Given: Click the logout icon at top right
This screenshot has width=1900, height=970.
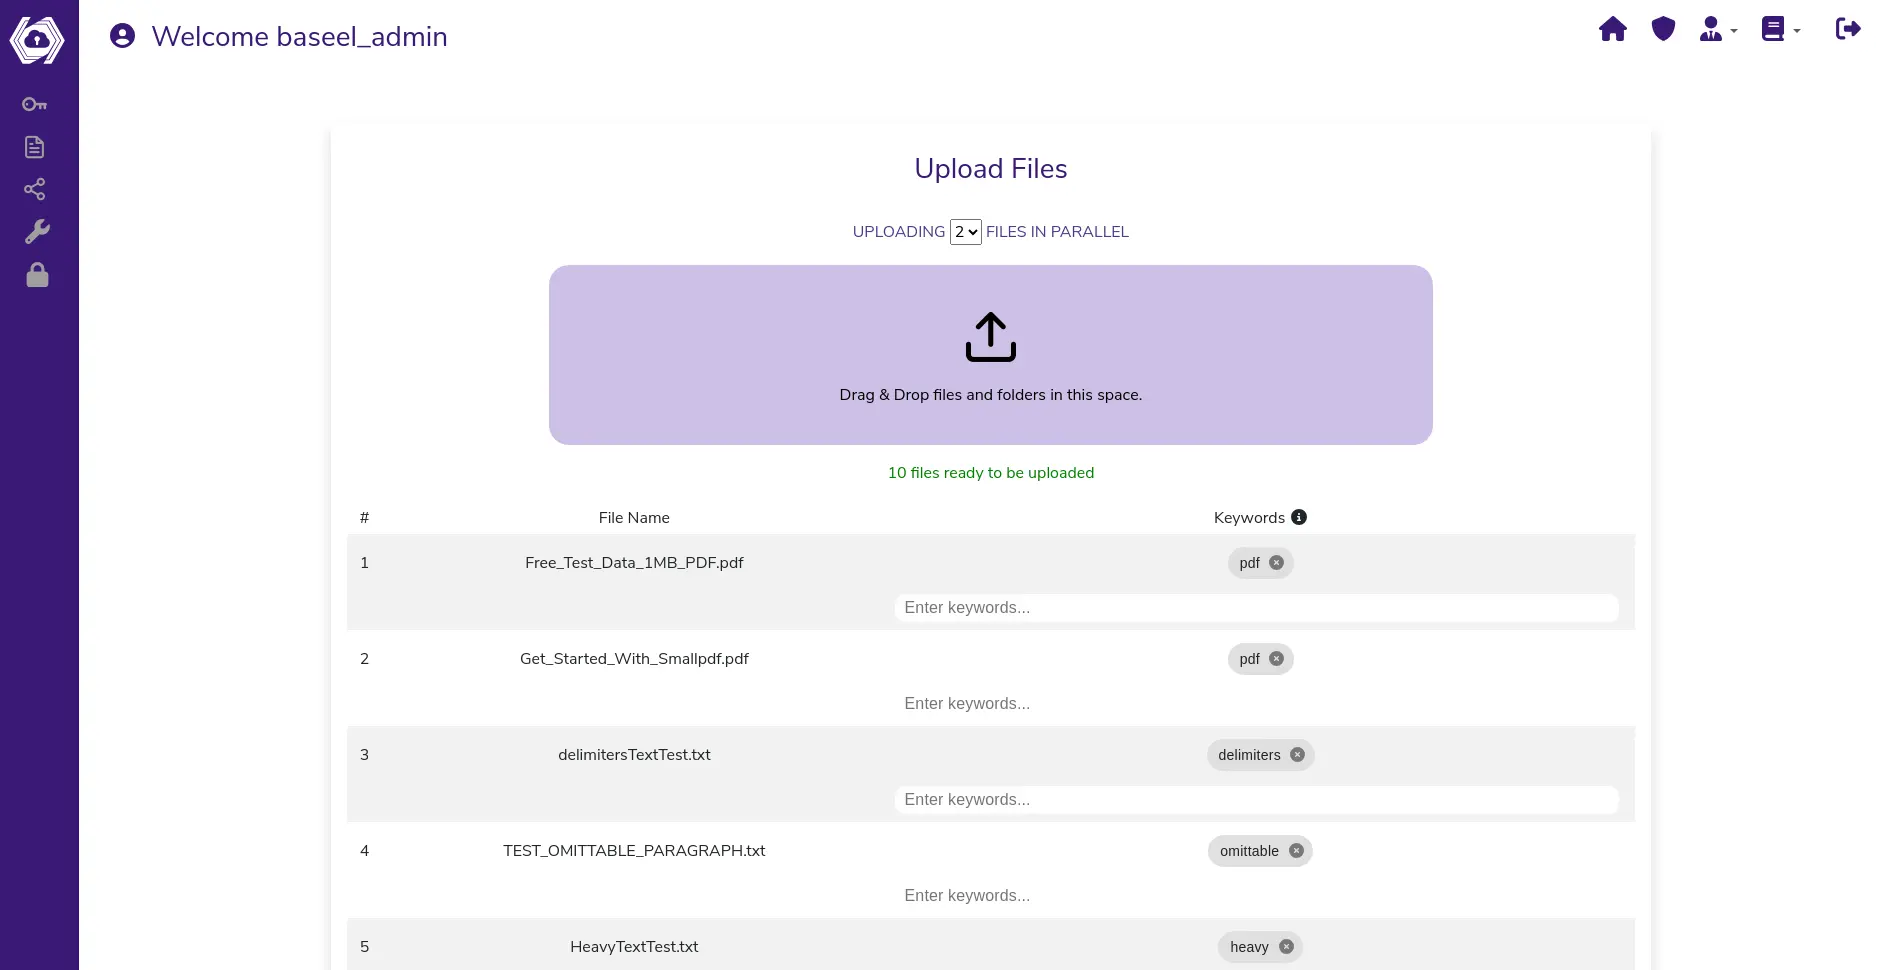Looking at the screenshot, I should coord(1848,29).
